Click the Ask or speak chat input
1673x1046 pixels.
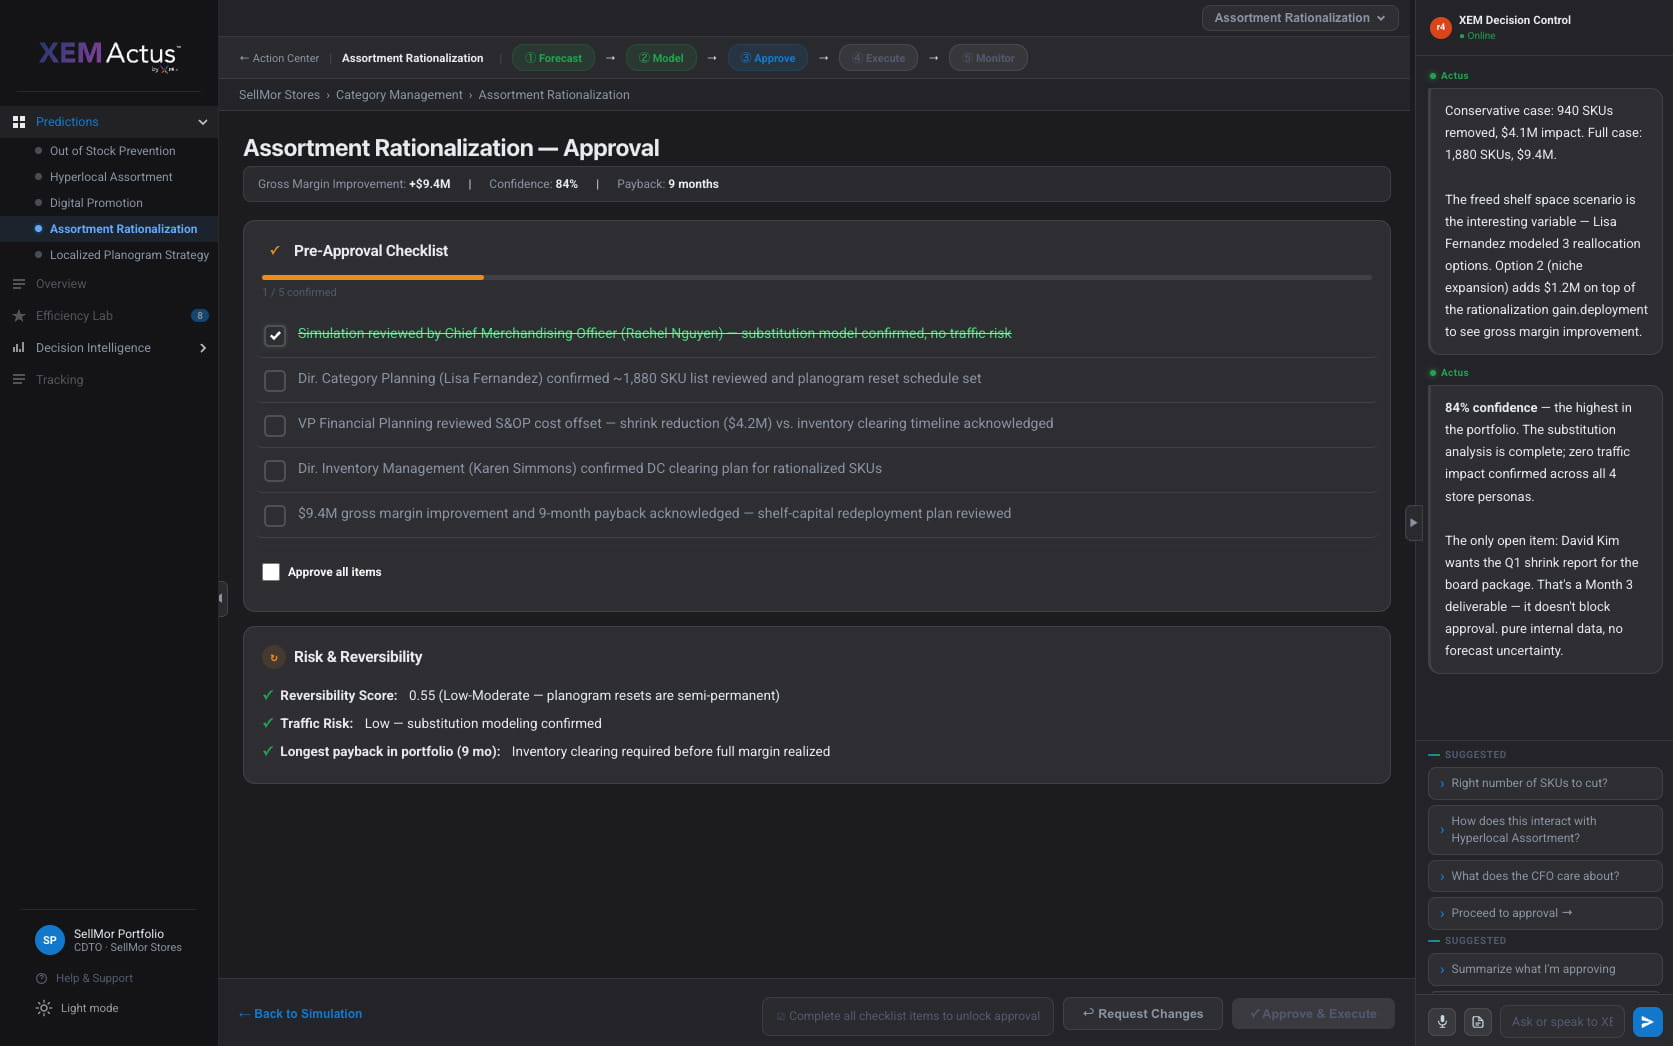1562,1021
